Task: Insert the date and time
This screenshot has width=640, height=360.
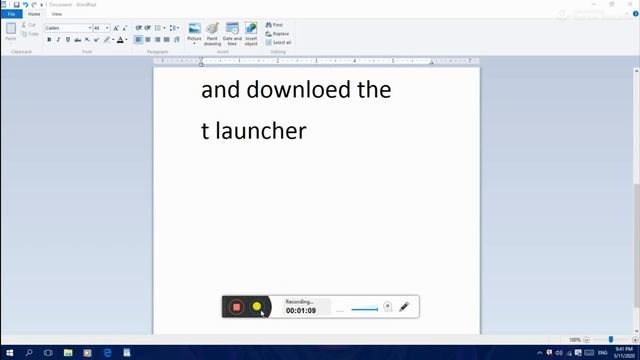Action: point(232,34)
